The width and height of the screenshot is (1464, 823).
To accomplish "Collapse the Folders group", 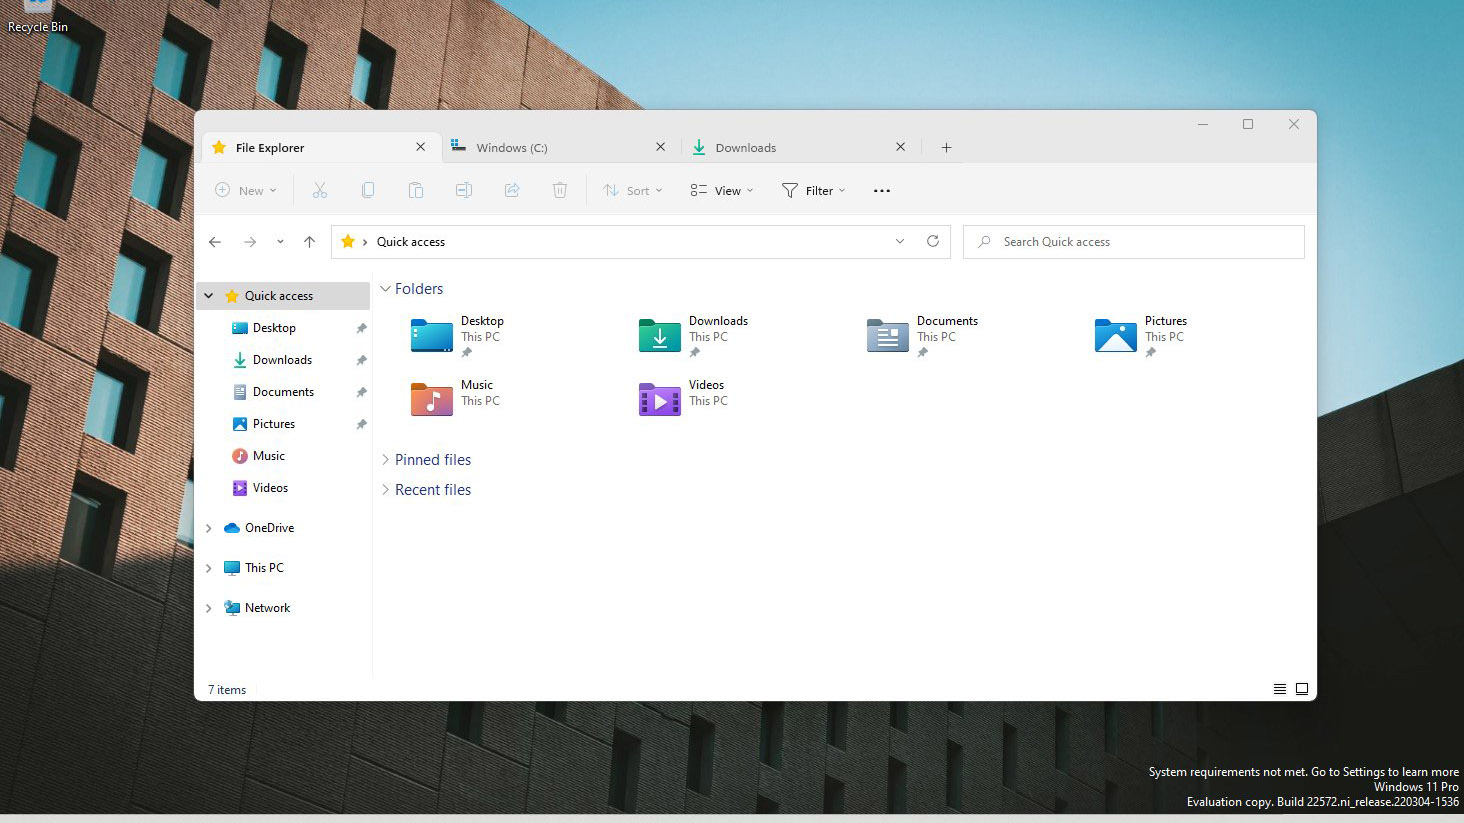I will pyautogui.click(x=385, y=289).
